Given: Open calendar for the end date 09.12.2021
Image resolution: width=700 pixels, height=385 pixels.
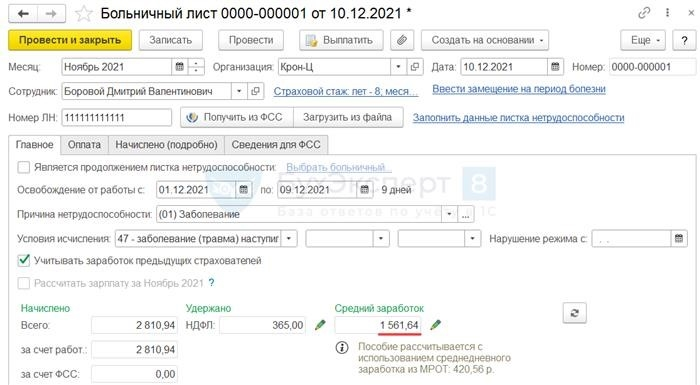Looking at the screenshot, I should click(x=364, y=190).
